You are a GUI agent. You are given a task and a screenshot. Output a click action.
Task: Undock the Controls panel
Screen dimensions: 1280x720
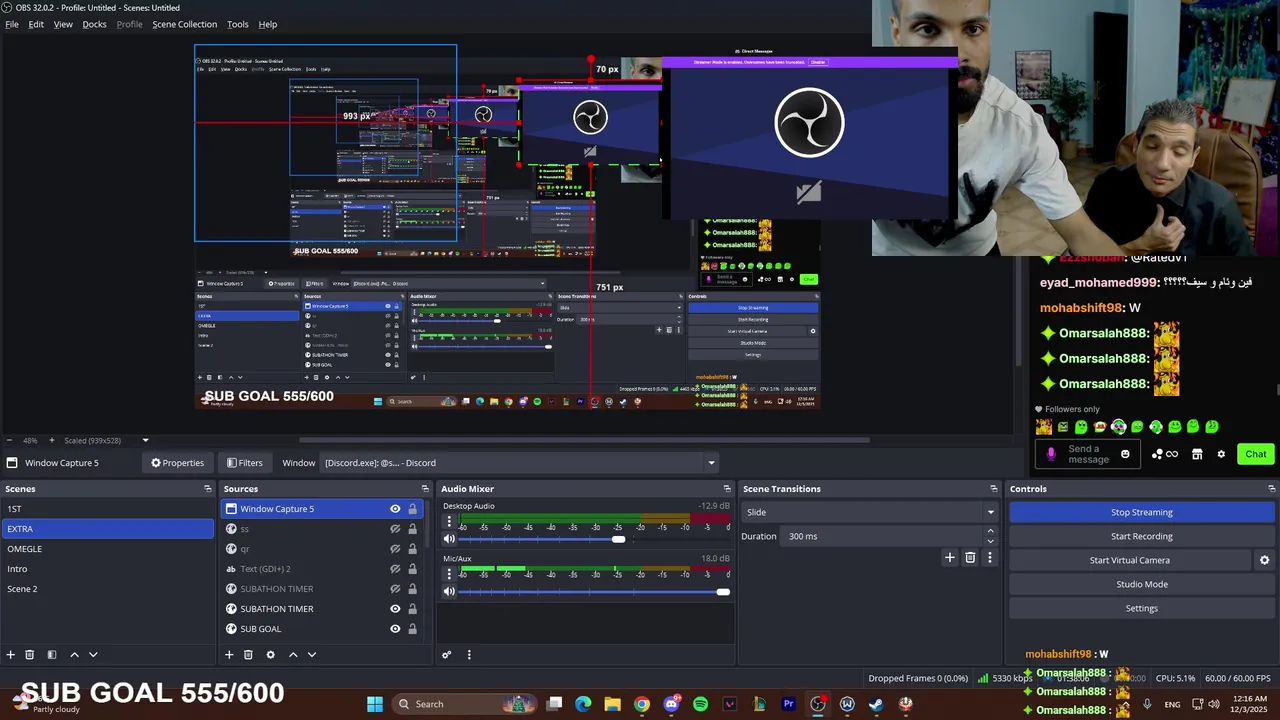point(1272,489)
